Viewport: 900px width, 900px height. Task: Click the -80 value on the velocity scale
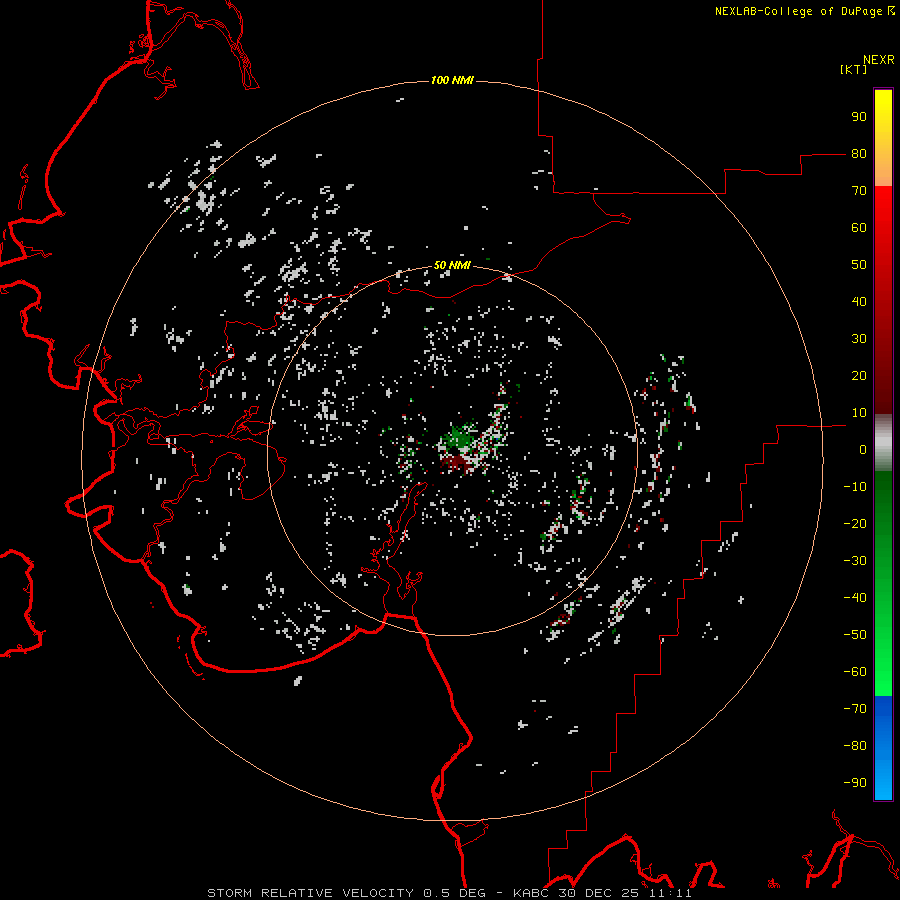(x=855, y=746)
